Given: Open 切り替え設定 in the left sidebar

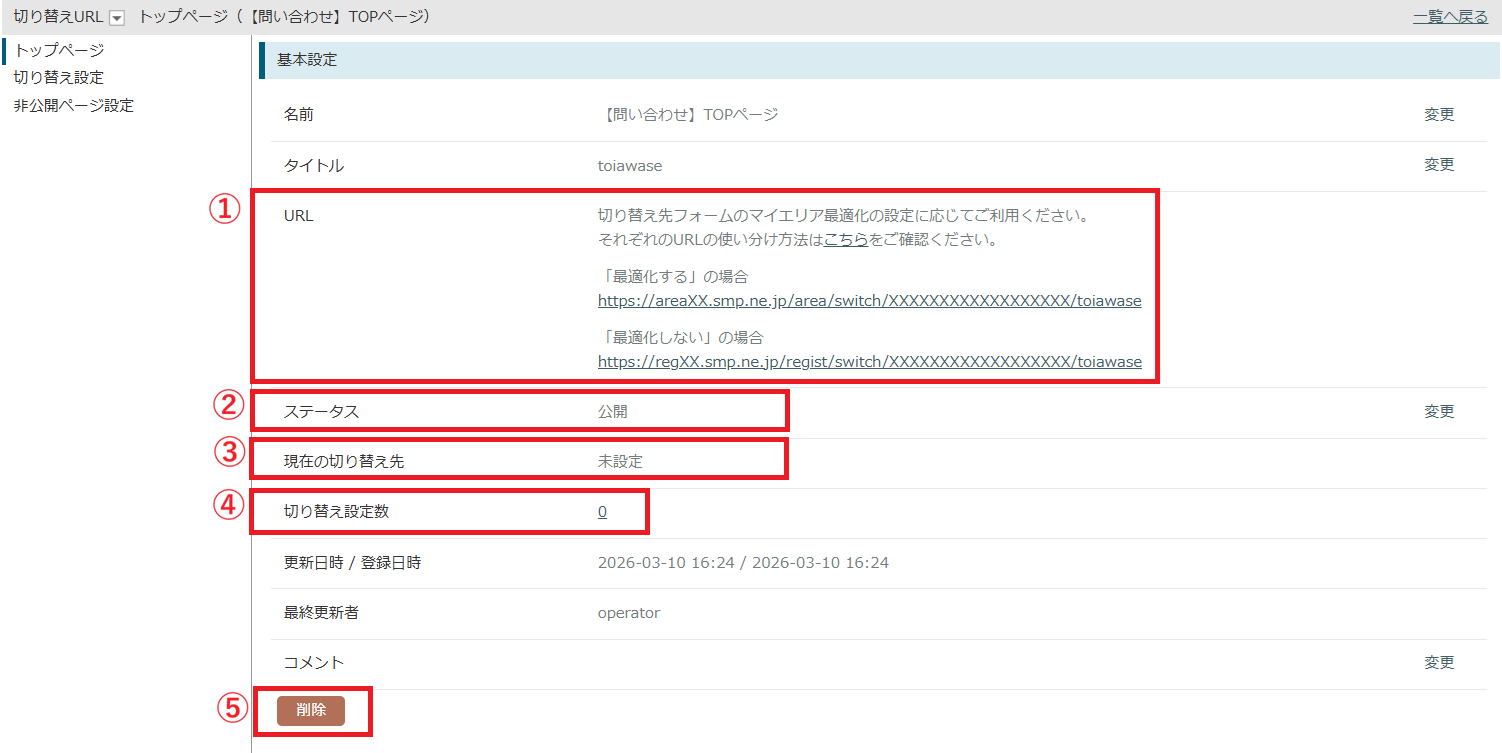Looking at the screenshot, I should point(59,77).
